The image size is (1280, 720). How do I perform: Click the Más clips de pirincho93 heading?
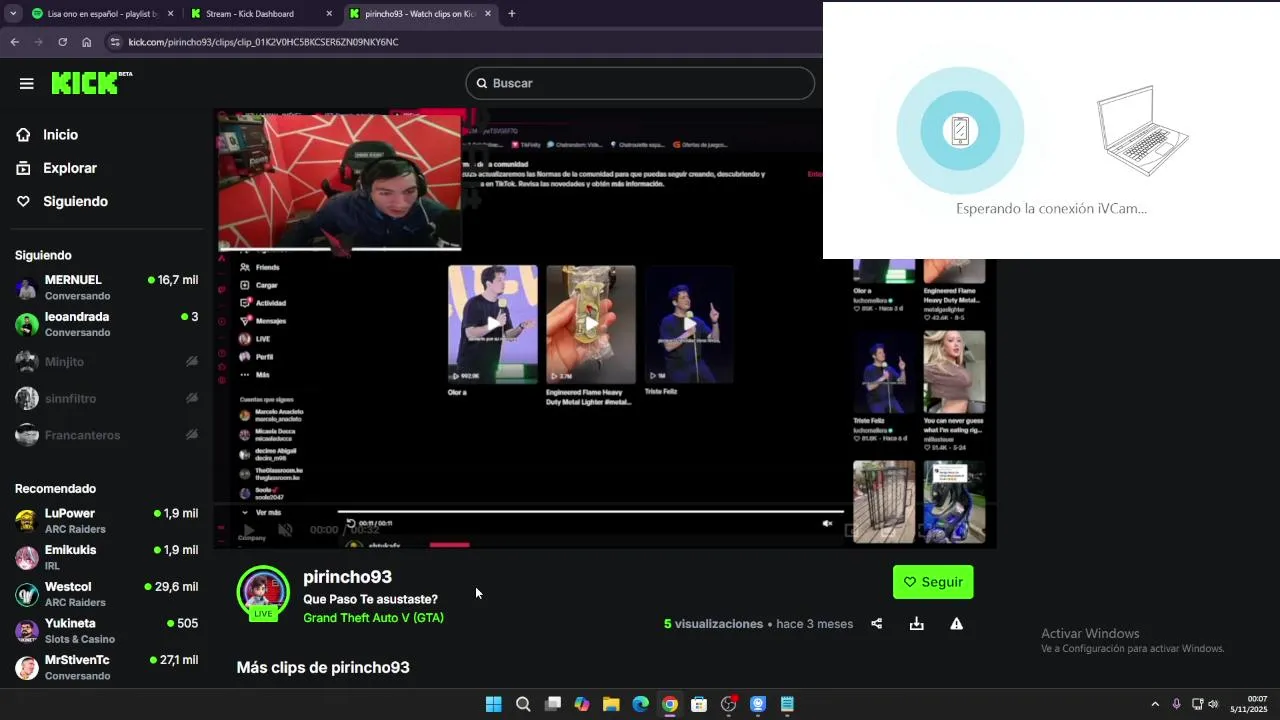click(x=323, y=667)
